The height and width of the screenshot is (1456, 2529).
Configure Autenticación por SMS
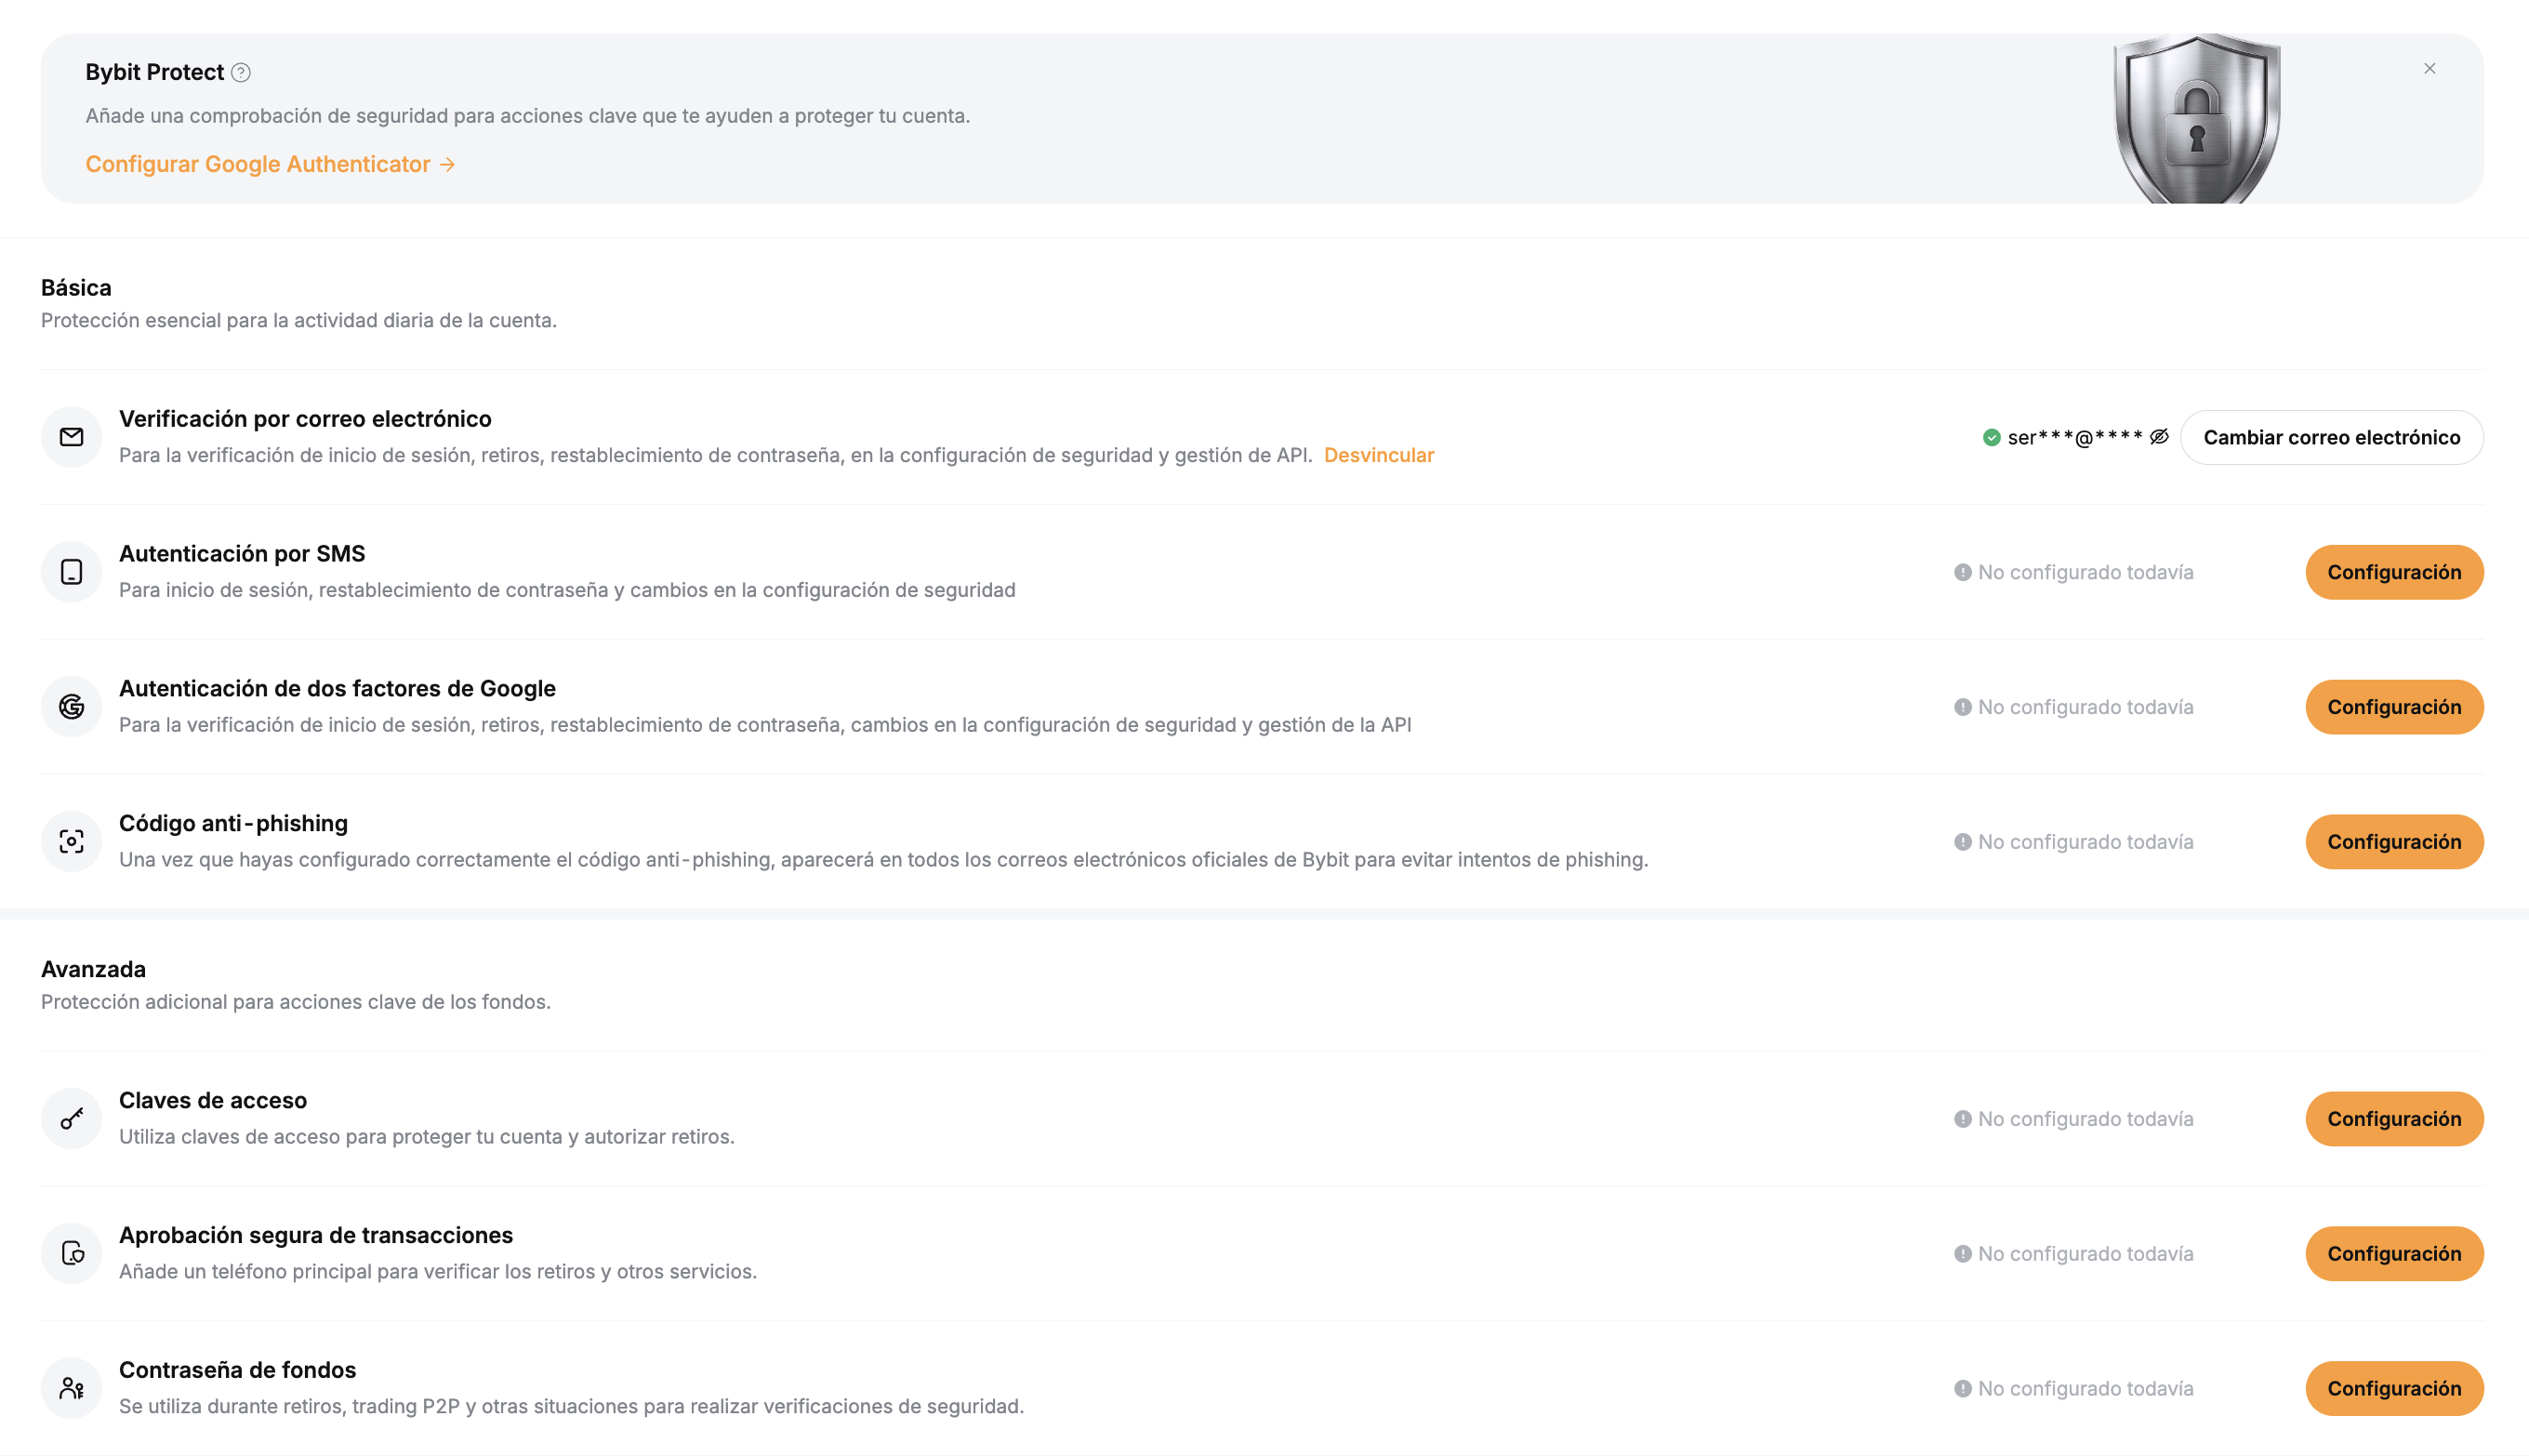click(2394, 572)
